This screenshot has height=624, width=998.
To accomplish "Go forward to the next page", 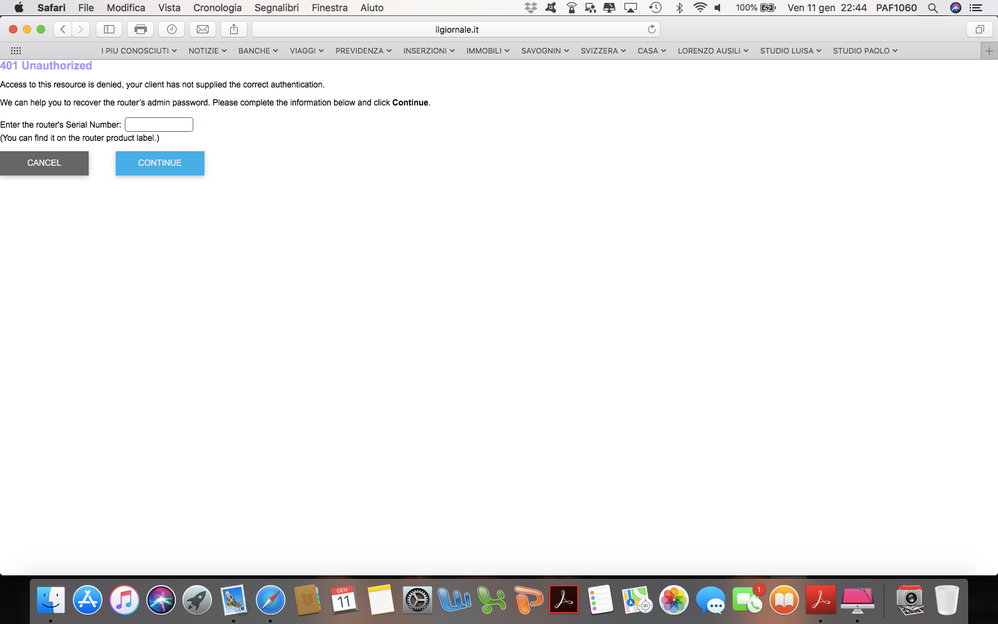I will pyautogui.click(x=80, y=29).
